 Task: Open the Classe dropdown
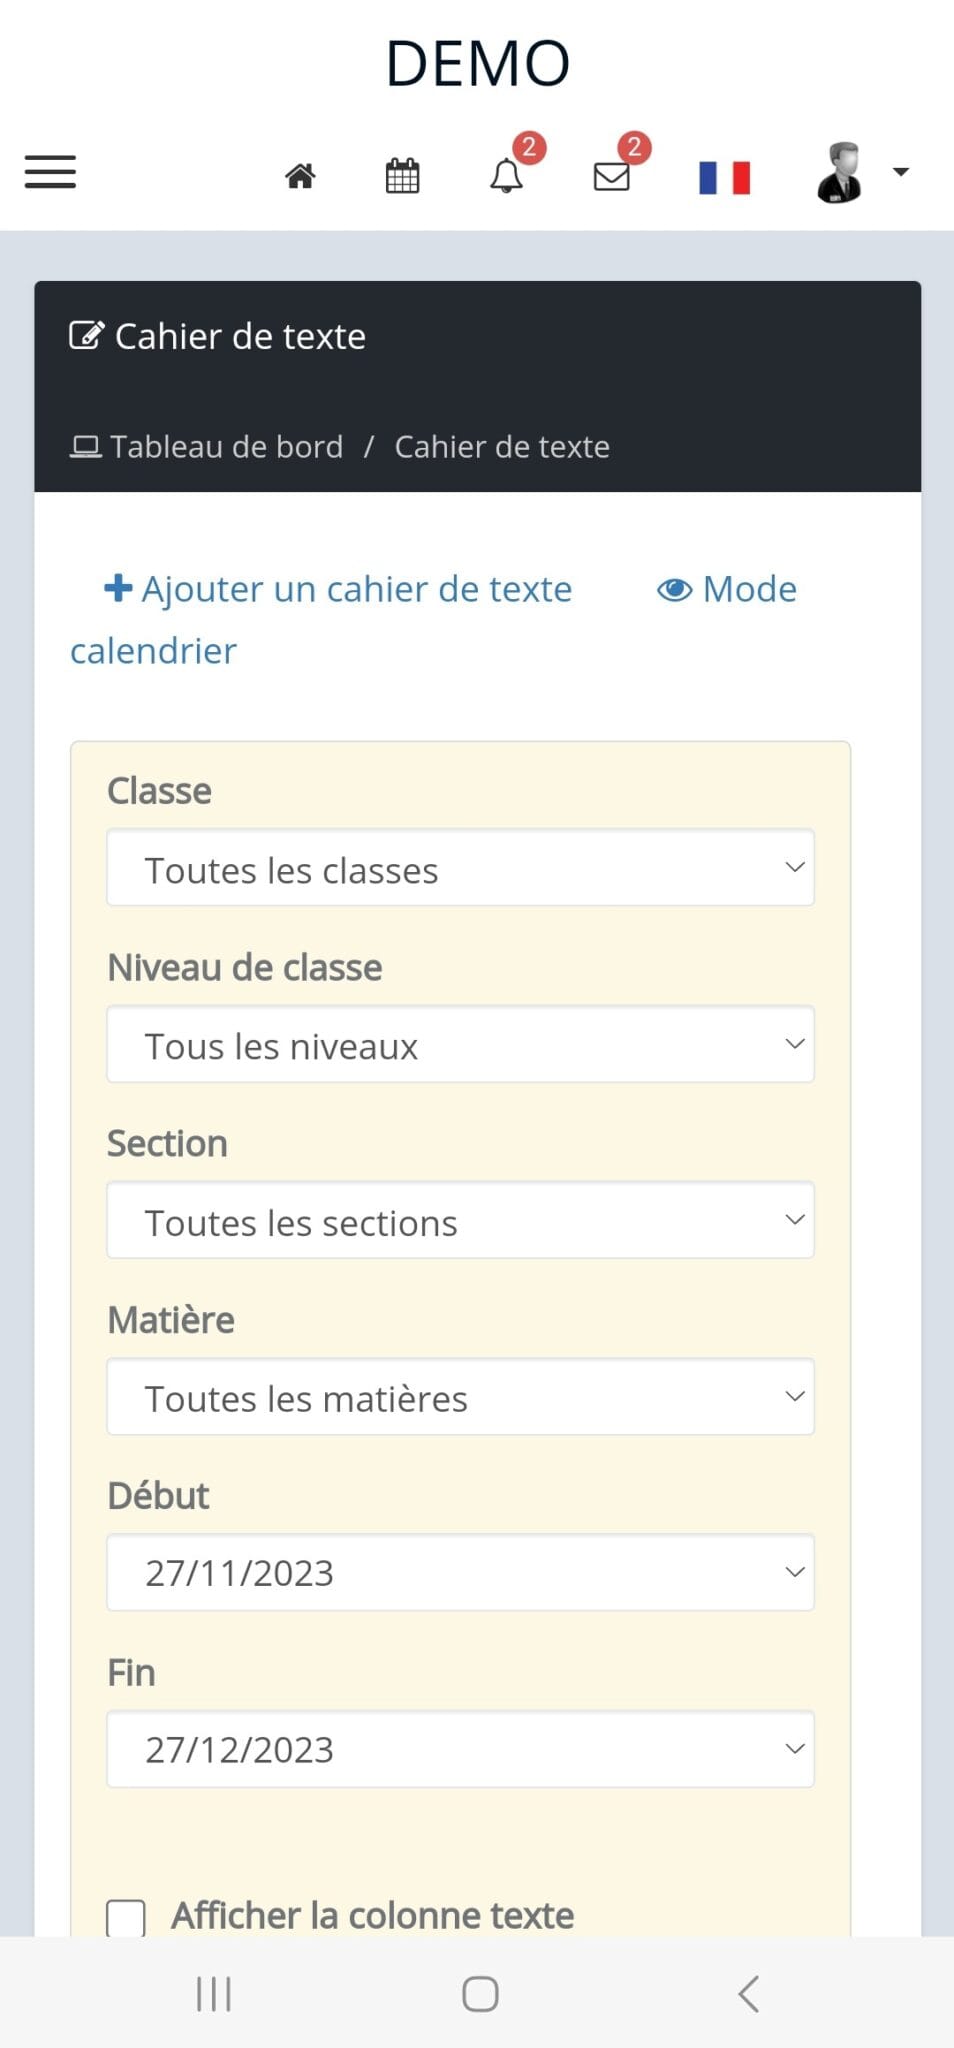point(460,868)
